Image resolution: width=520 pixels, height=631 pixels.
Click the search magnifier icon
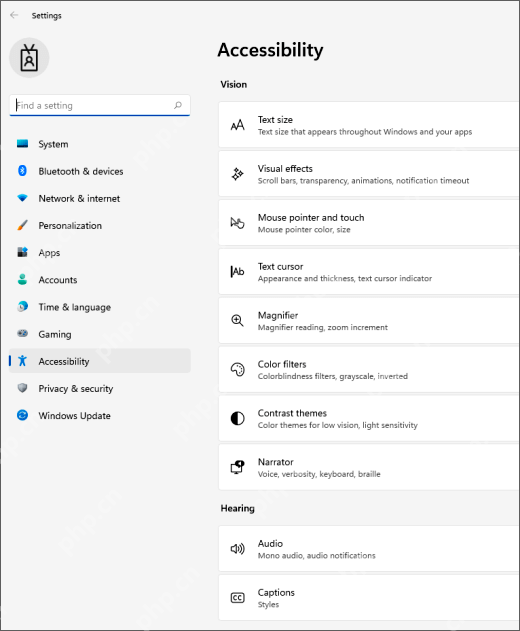point(178,105)
